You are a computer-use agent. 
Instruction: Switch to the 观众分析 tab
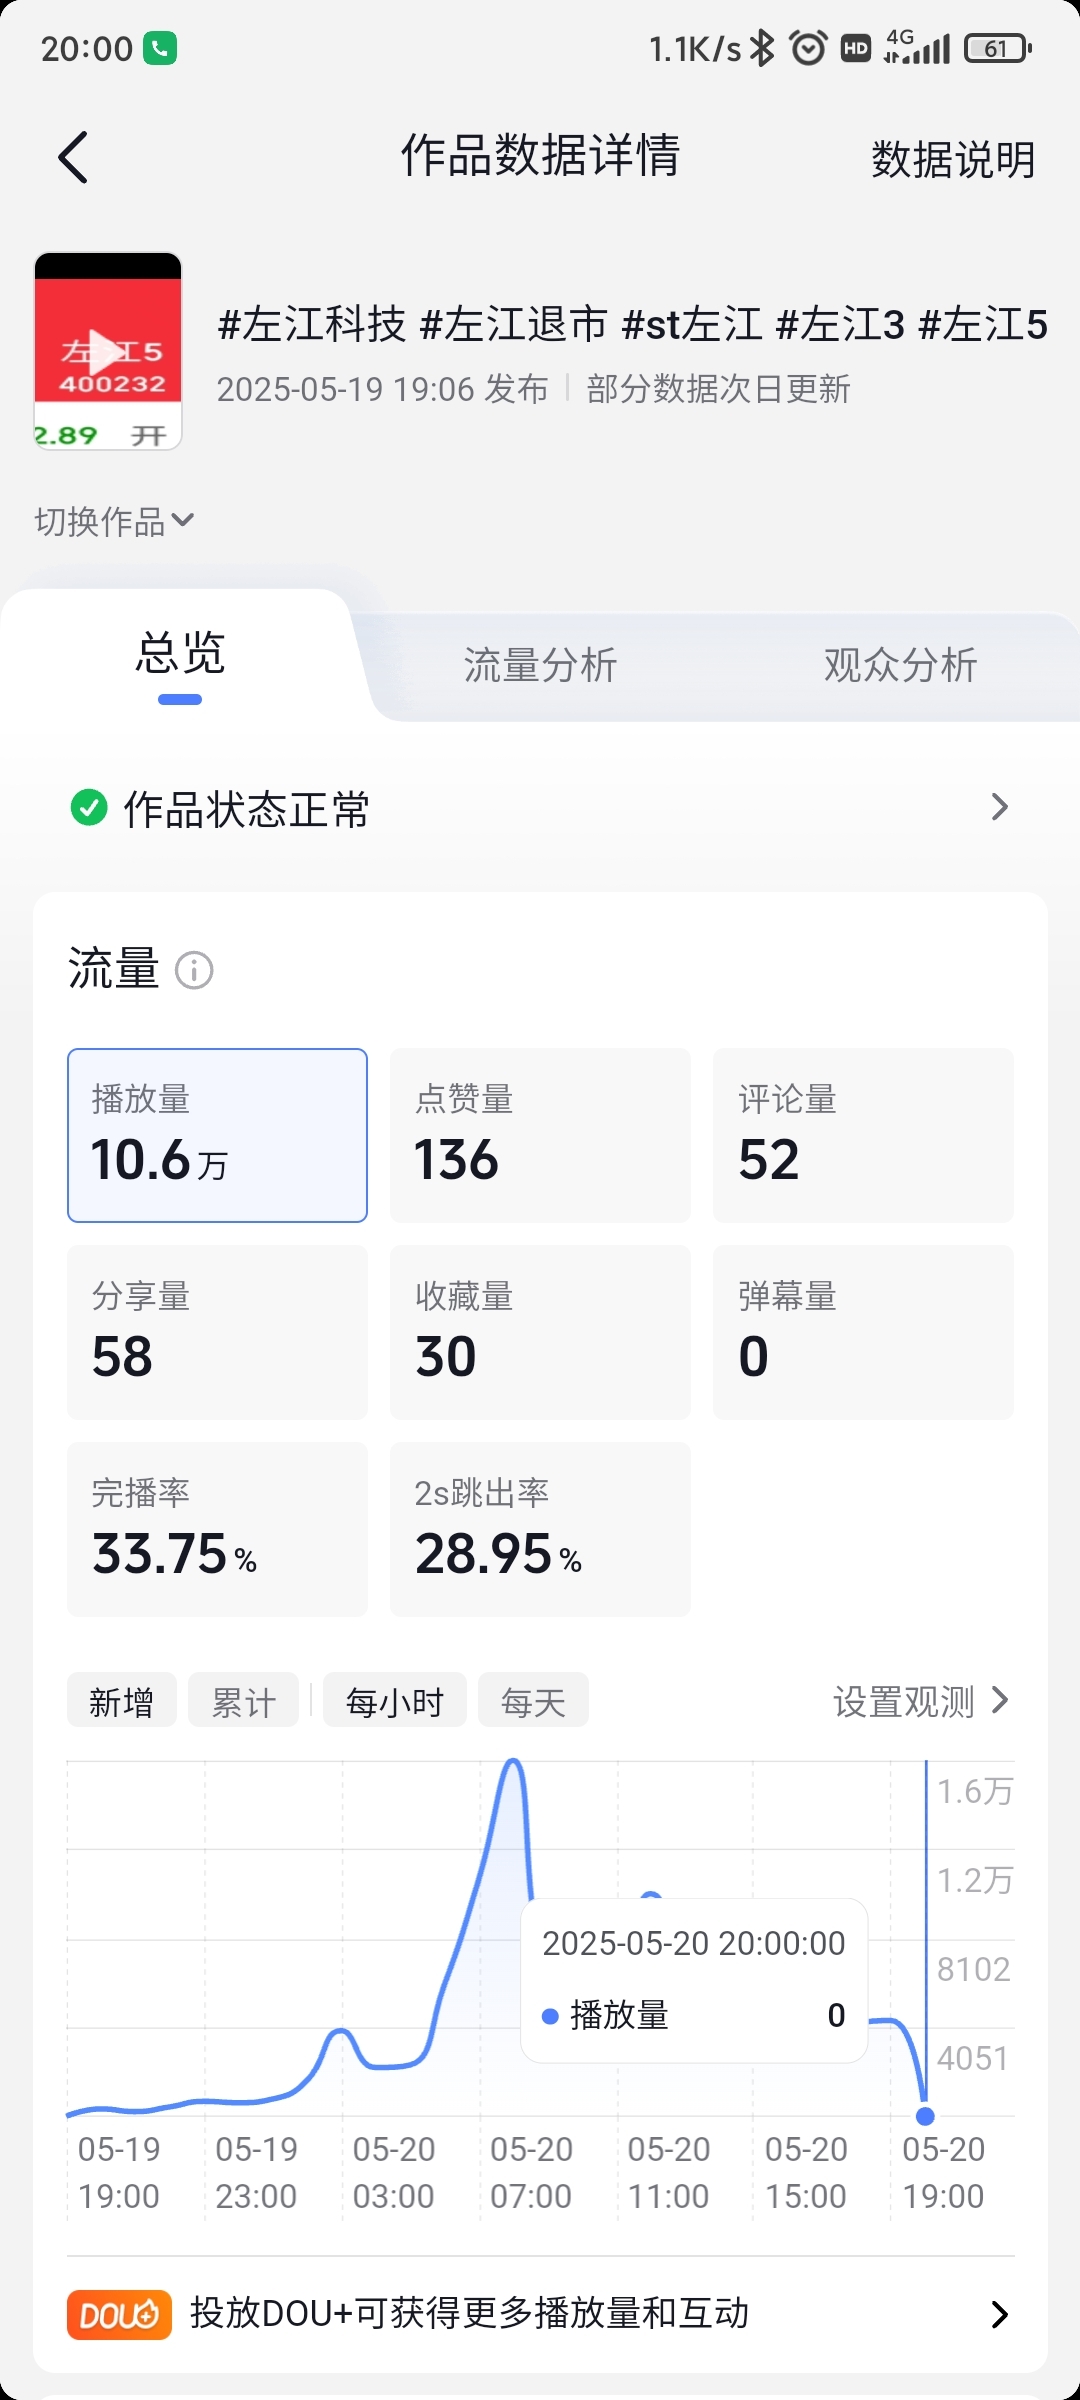900,665
